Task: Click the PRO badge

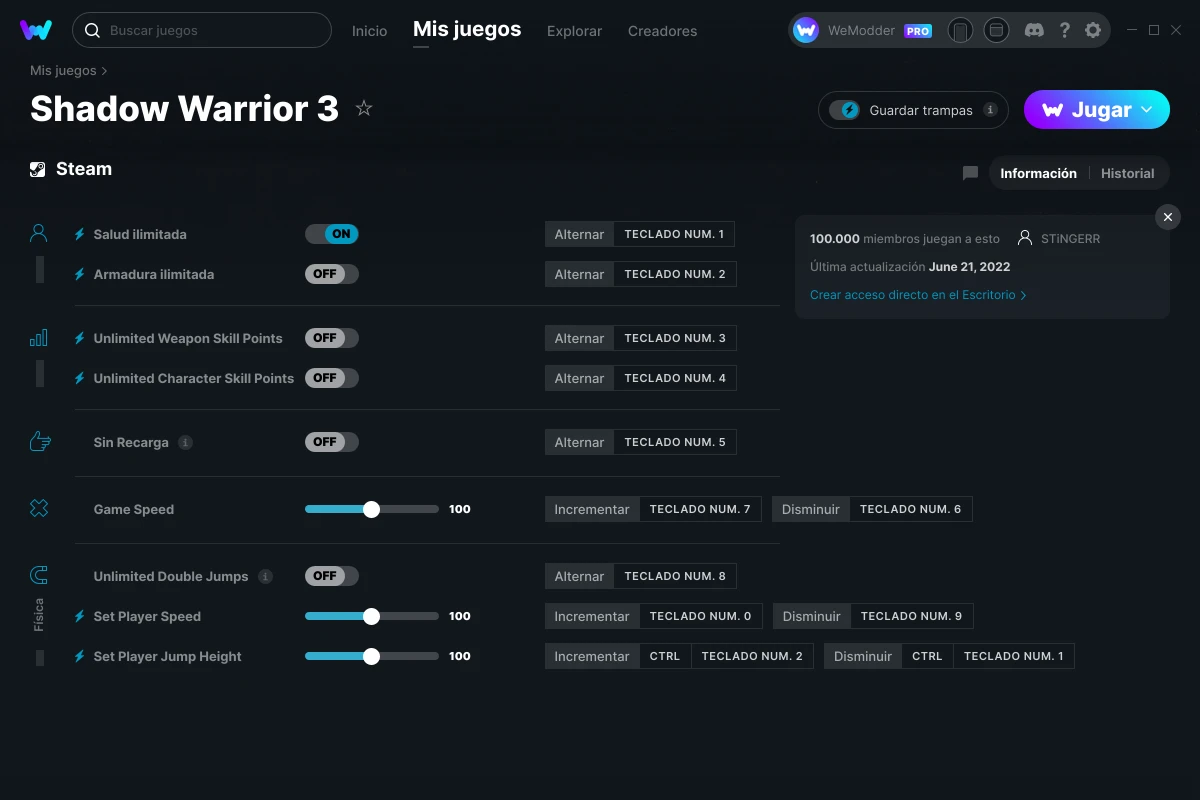Action: point(918,31)
